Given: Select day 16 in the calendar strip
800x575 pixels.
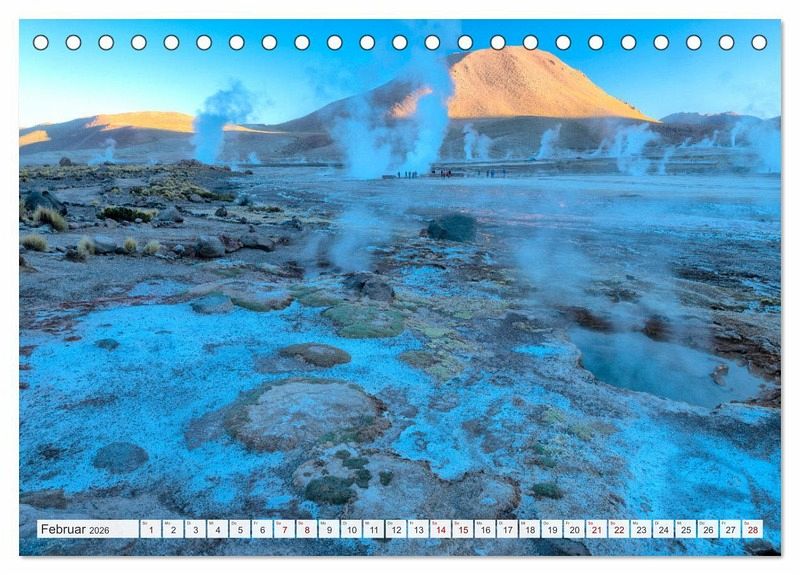Looking at the screenshot, I should (x=485, y=529).
